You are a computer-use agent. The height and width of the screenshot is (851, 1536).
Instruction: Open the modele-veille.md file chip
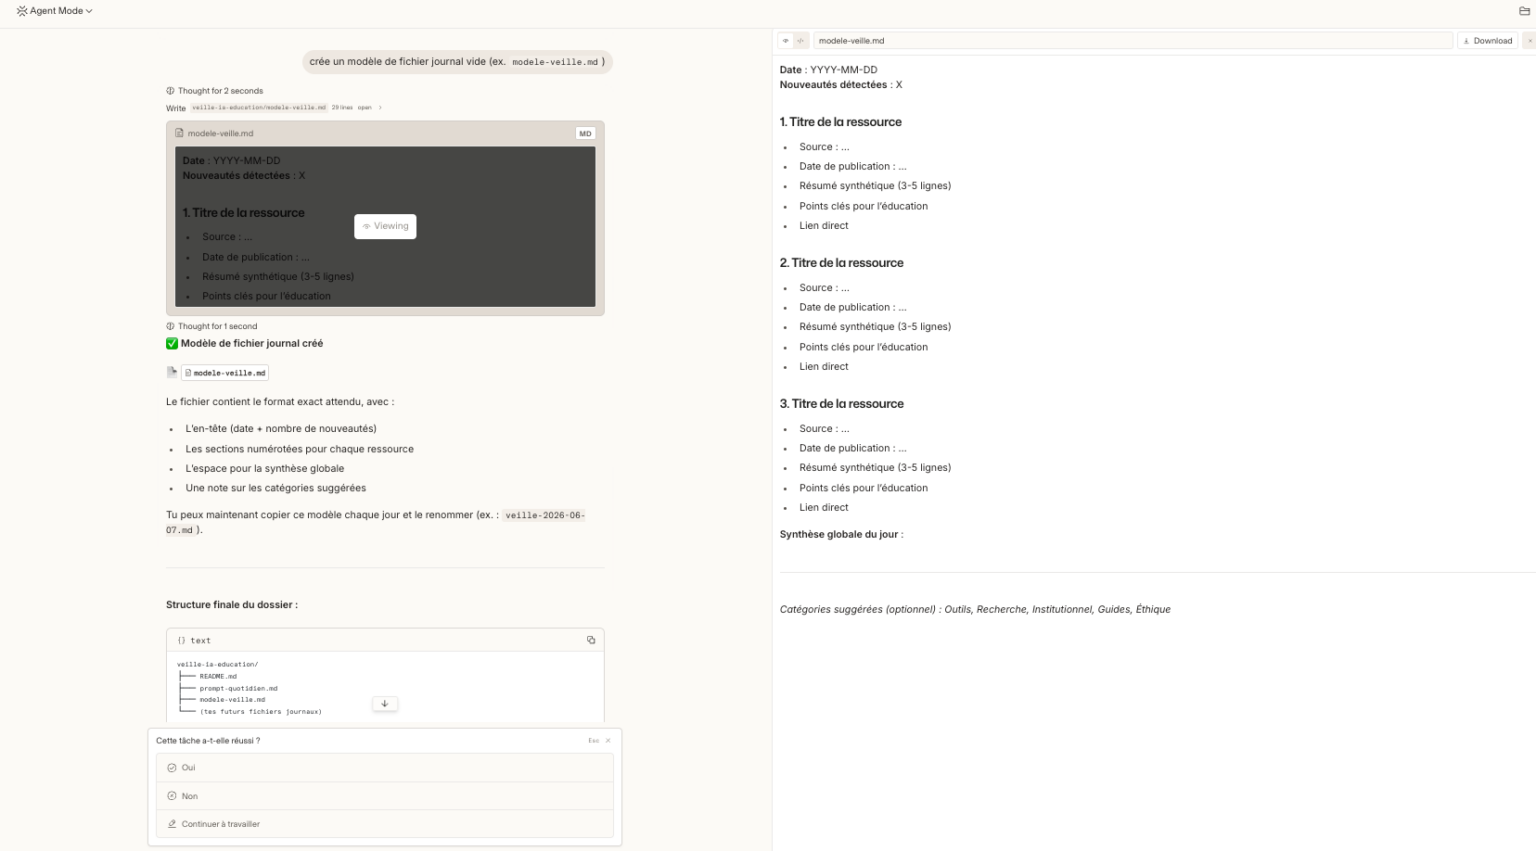[x=225, y=373]
